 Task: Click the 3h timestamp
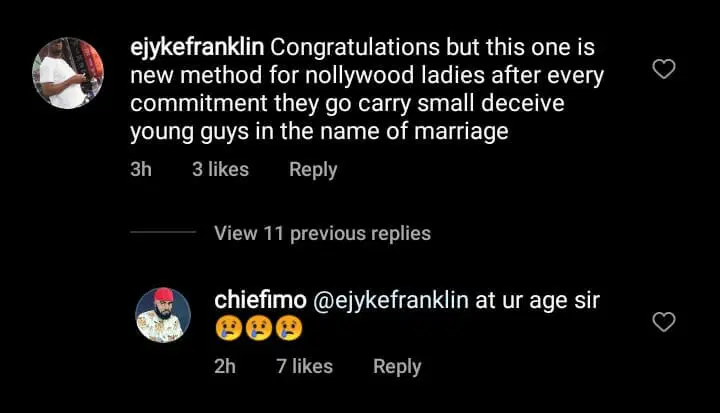[141, 169]
